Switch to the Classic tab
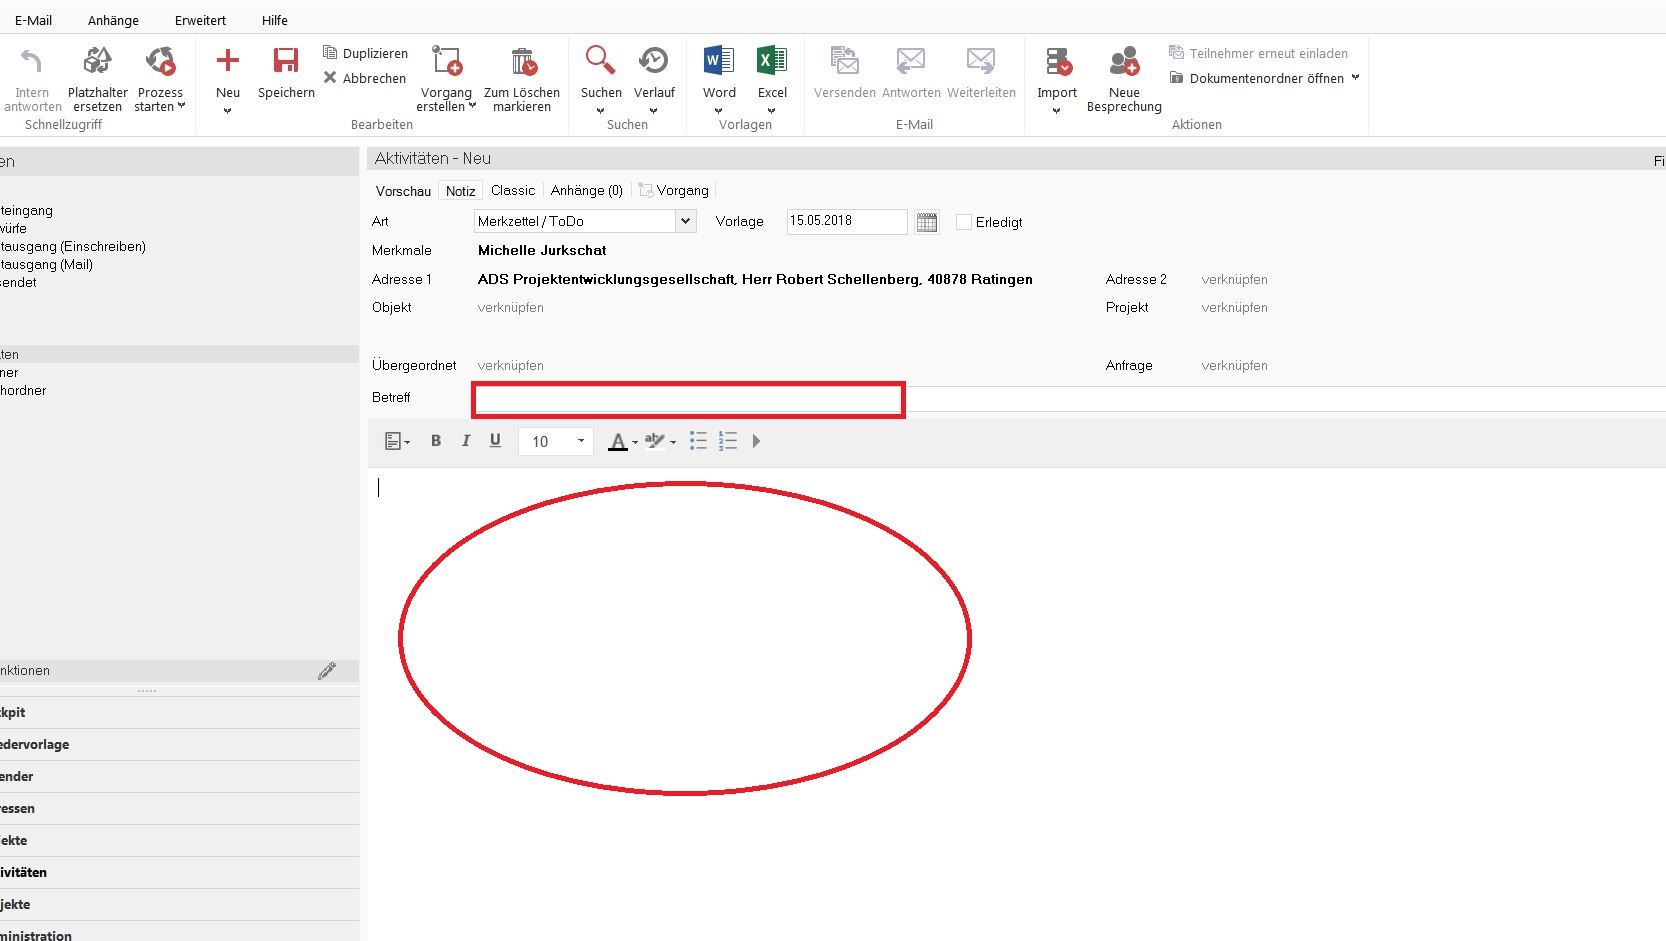Viewport: 1666px width, 941px height. click(513, 190)
